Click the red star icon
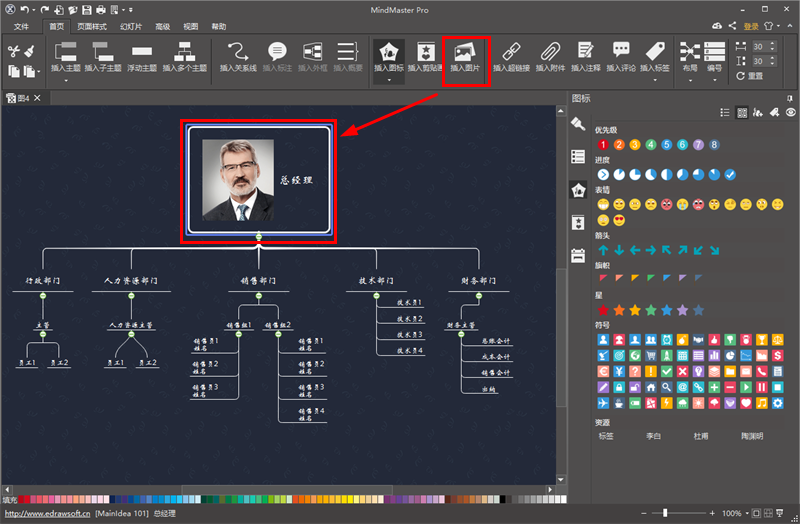 click(x=603, y=310)
